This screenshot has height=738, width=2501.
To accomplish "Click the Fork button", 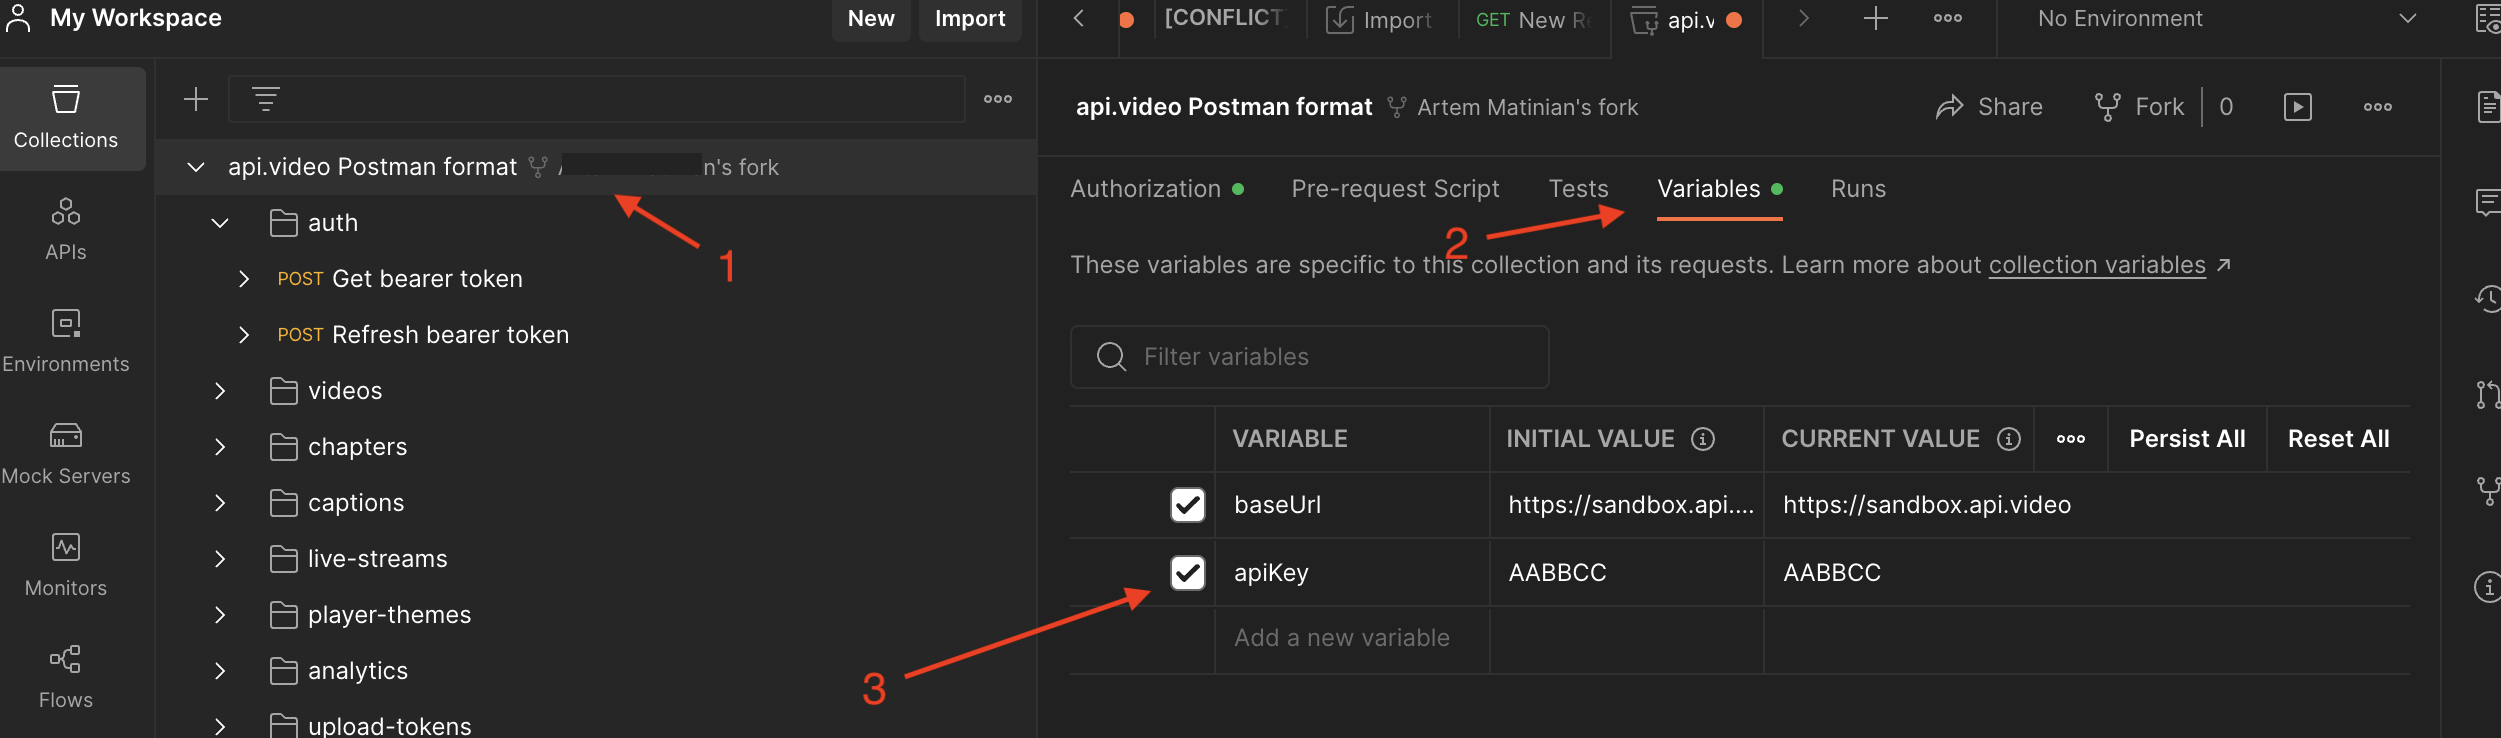I will tap(2140, 107).
